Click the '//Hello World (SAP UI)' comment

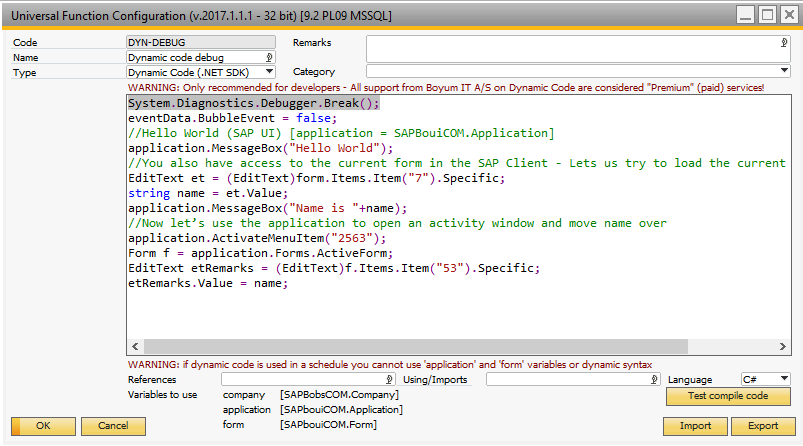[341, 133]
